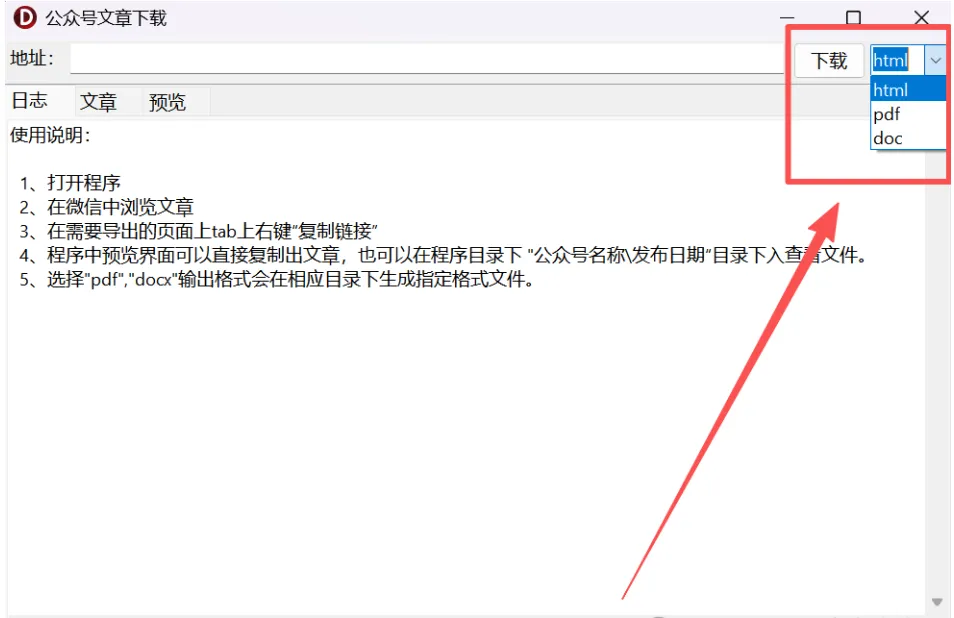Click the scrollbar down arrow in log panel
The image size is (954, 618).
[937, 602]
